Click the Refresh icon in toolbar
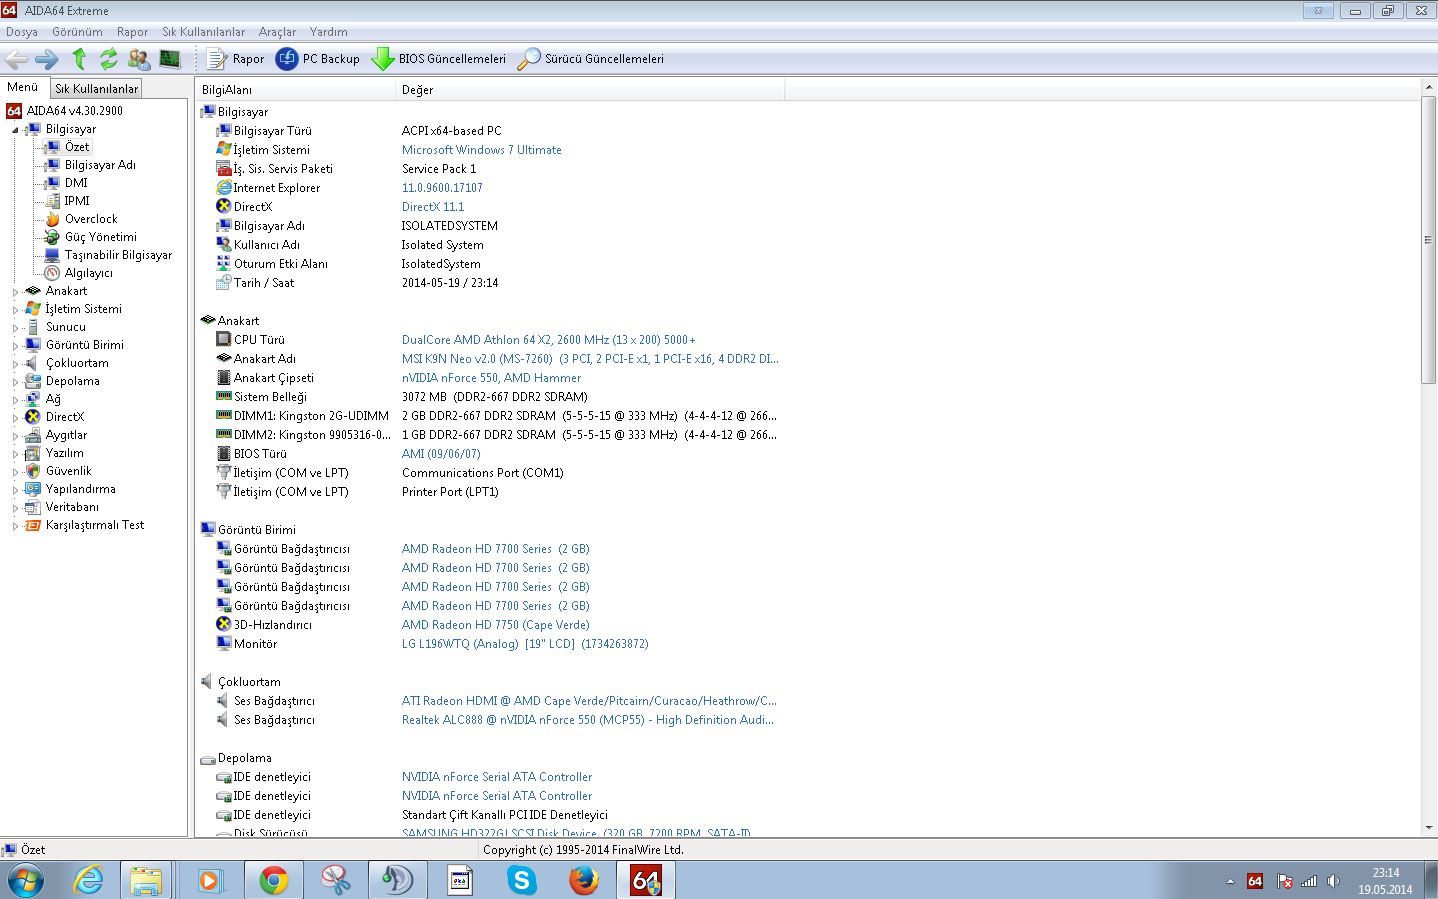Screen dimensions: 1438x899 109,59
